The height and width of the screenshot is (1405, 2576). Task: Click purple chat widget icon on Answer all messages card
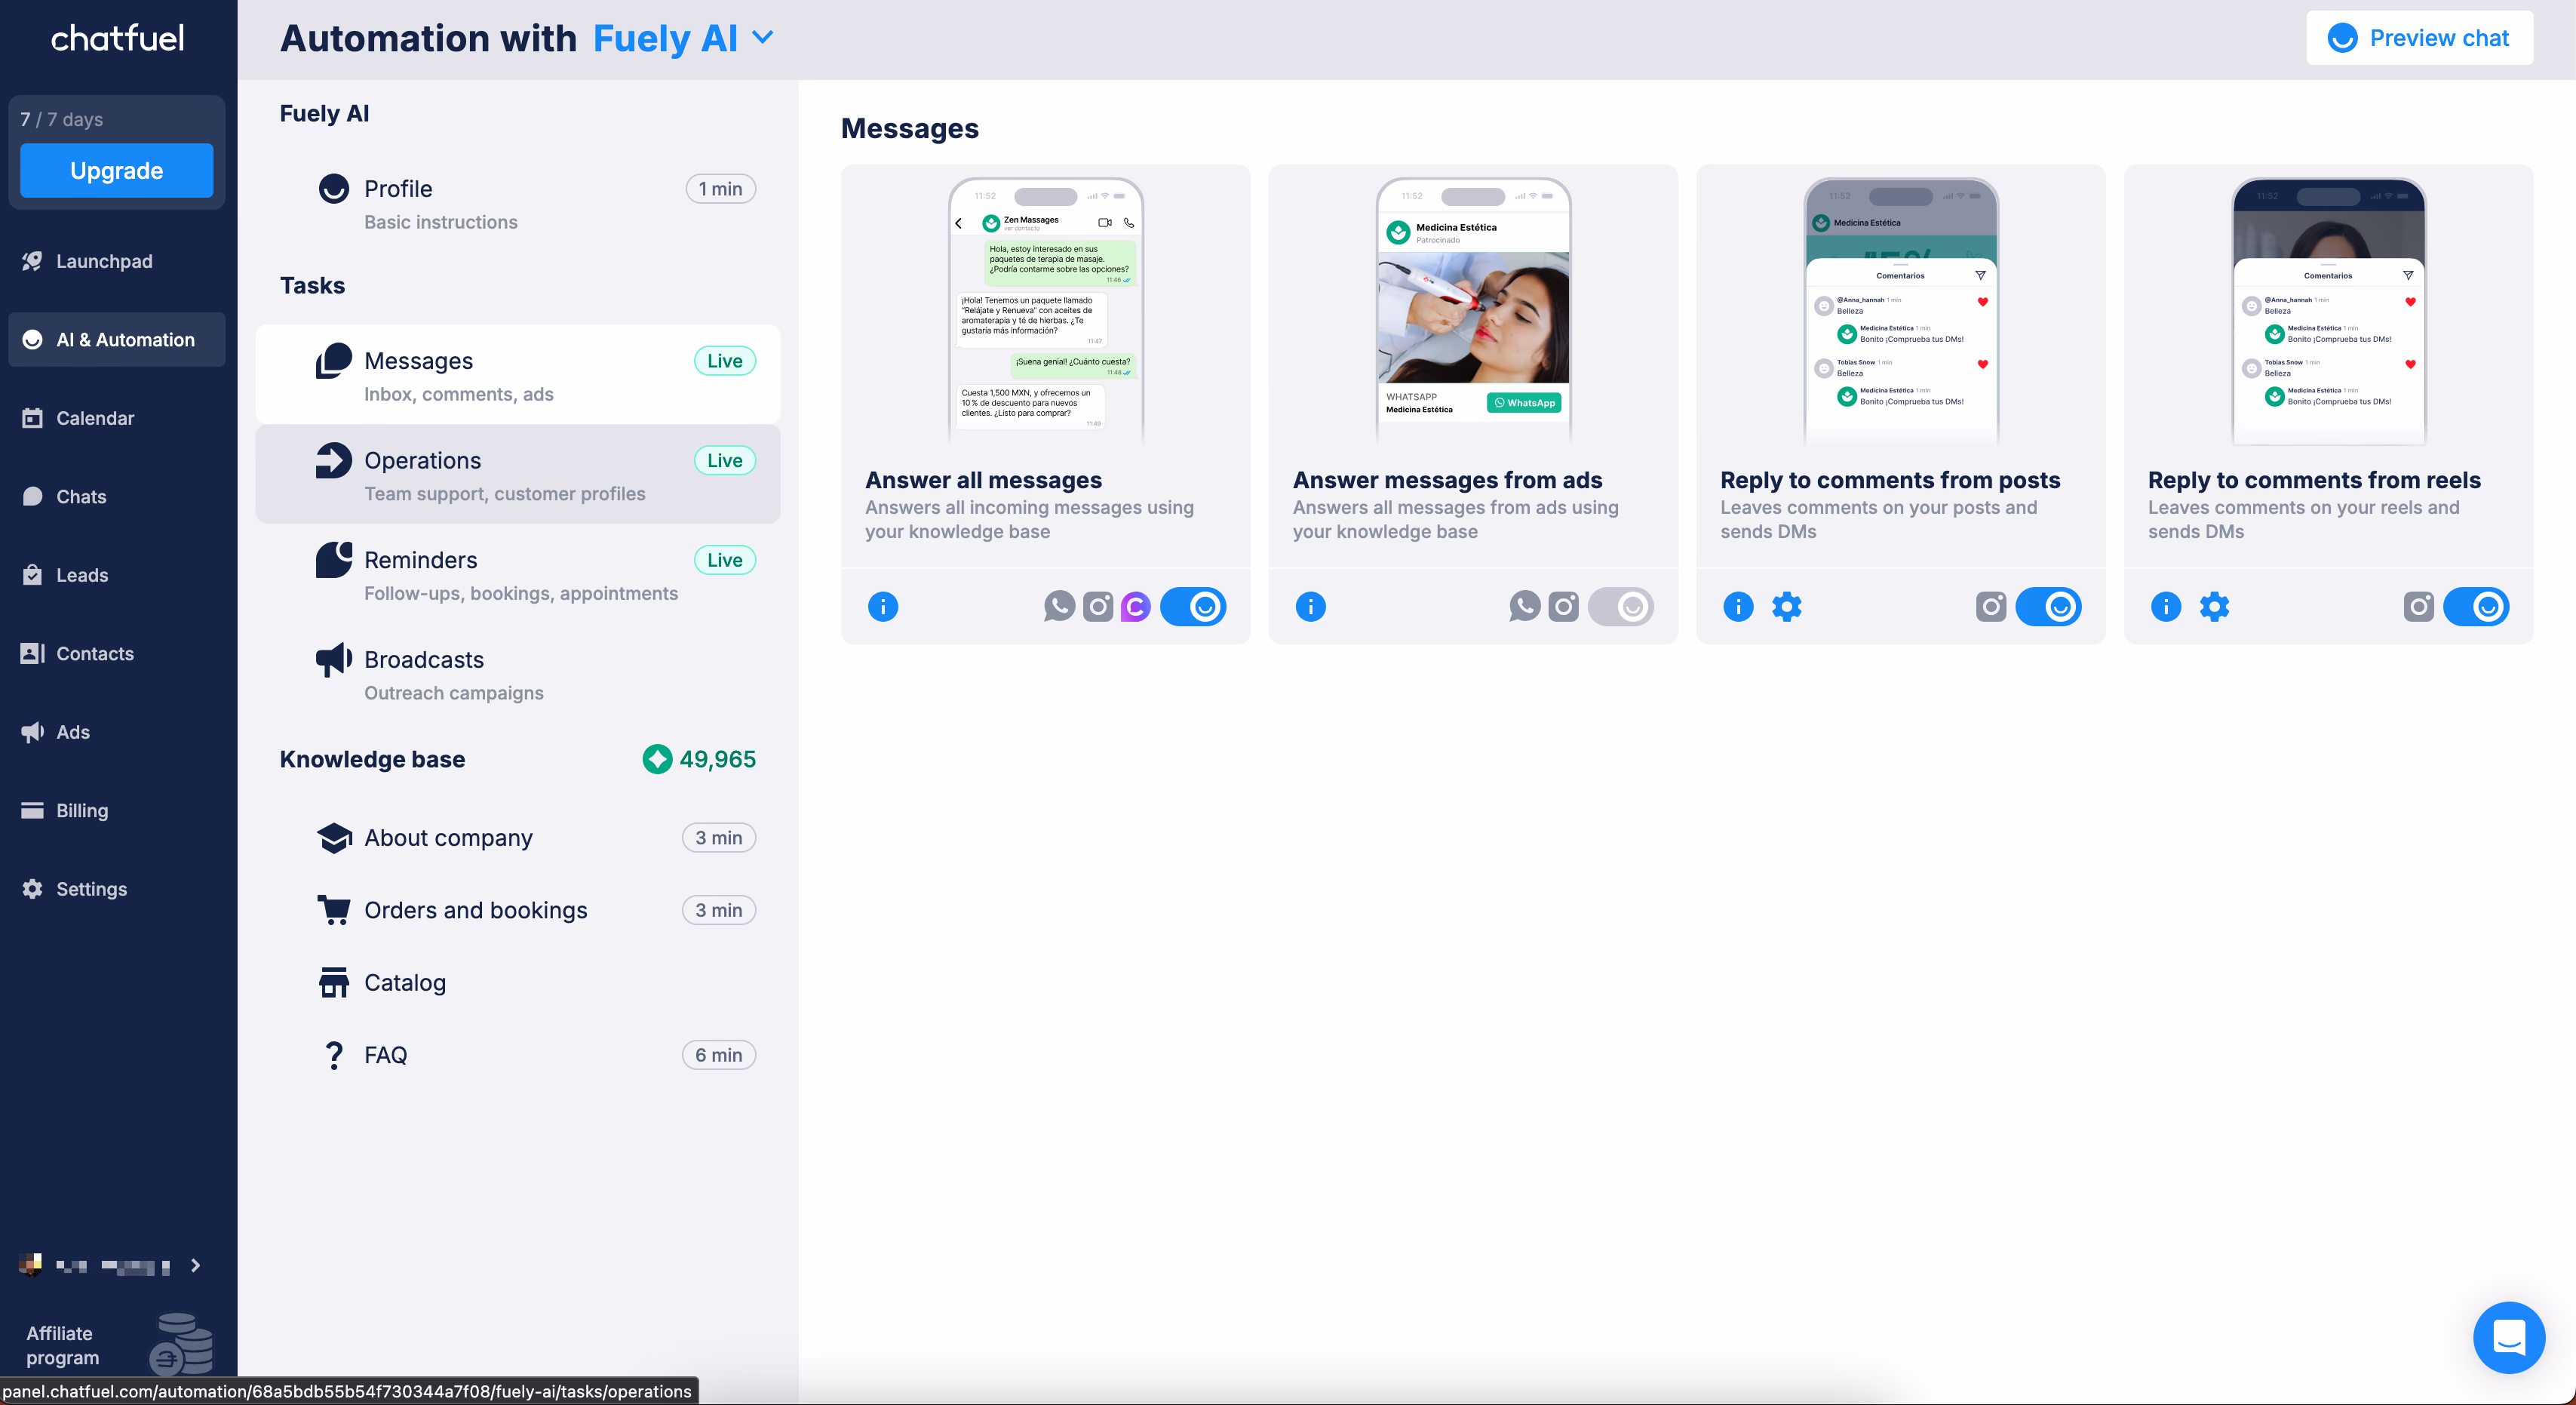1135,606
